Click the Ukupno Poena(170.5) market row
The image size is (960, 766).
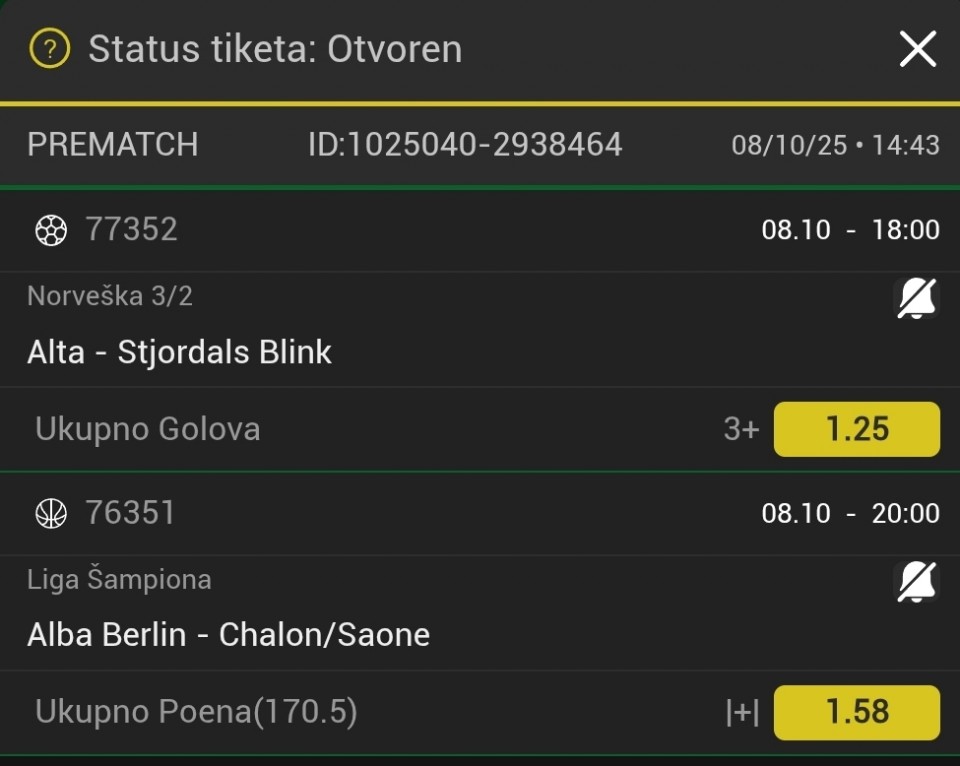tap(196, 712)
